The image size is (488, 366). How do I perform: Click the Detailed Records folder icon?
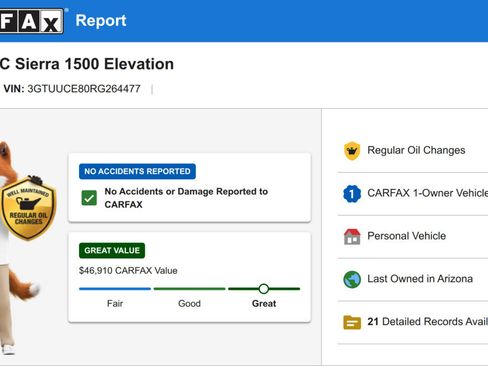352,322
